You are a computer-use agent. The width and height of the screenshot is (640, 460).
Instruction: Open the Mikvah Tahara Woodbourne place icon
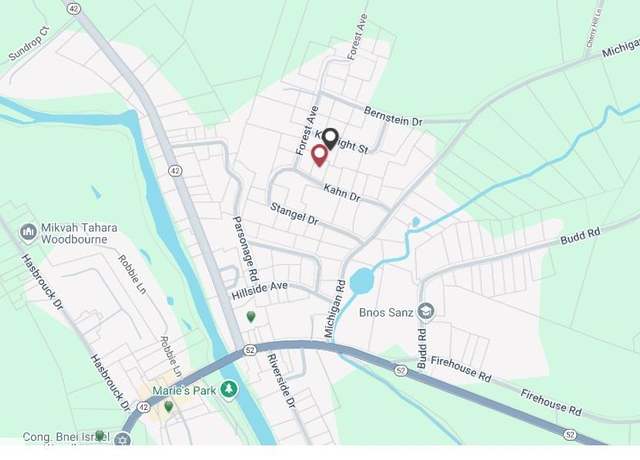(x=28, y=233)
